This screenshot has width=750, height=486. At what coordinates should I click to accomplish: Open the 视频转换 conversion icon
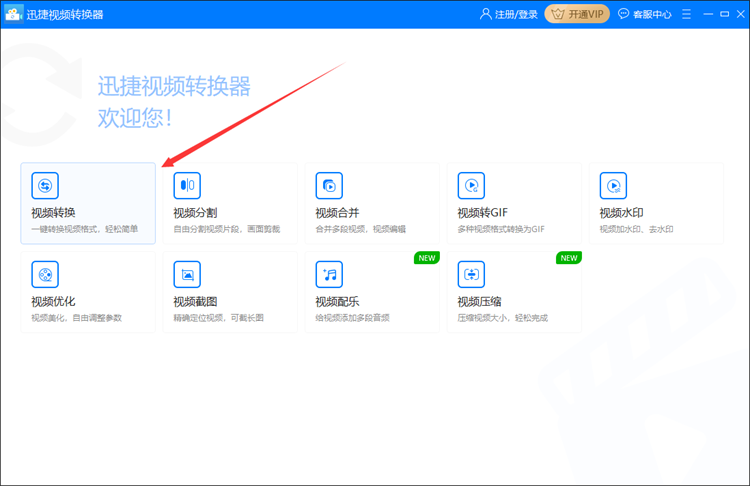(x=45, y=185)
